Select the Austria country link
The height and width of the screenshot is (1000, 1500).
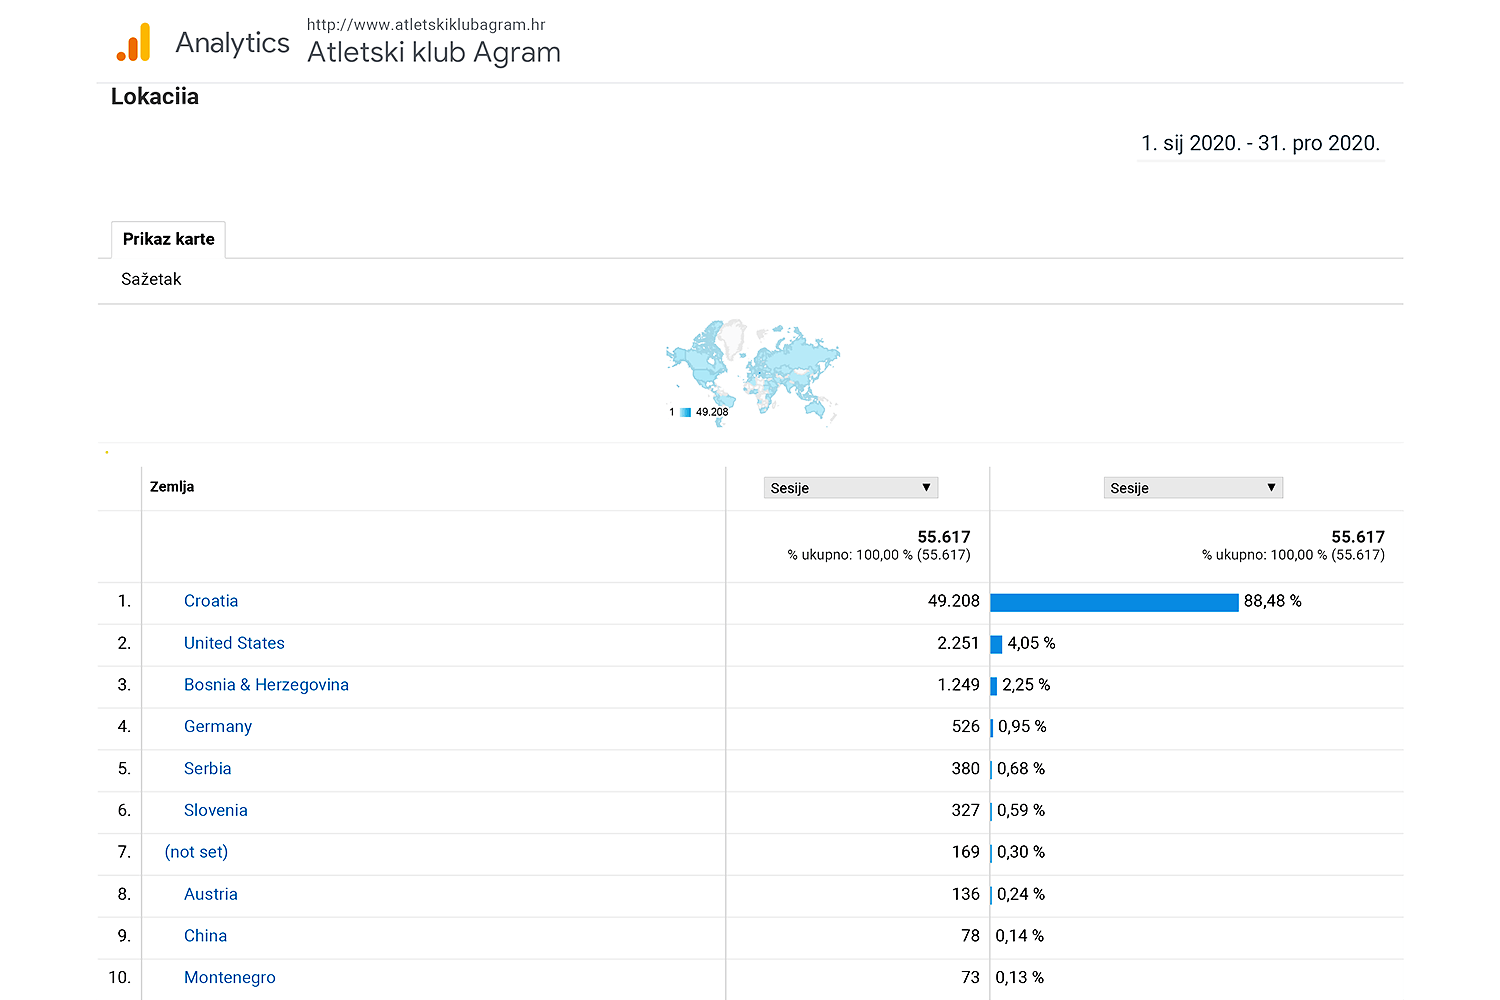tap(210, 894)
